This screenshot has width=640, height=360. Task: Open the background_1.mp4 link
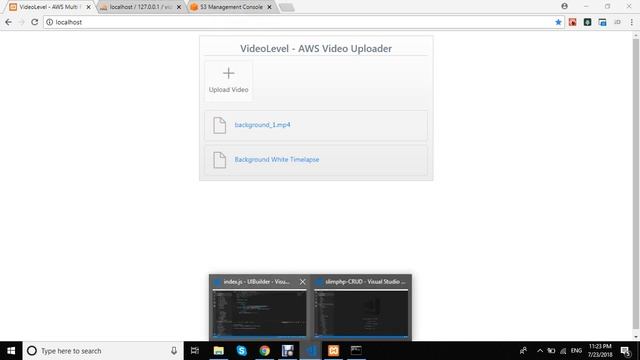pyautogui.click(x=262, y=125)
